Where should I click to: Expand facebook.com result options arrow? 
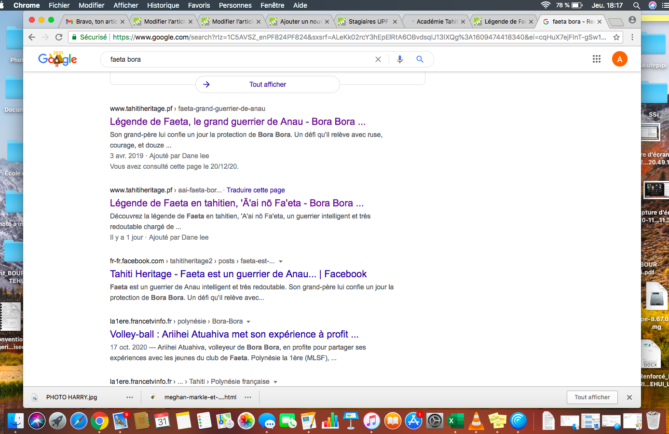(281, 261)
